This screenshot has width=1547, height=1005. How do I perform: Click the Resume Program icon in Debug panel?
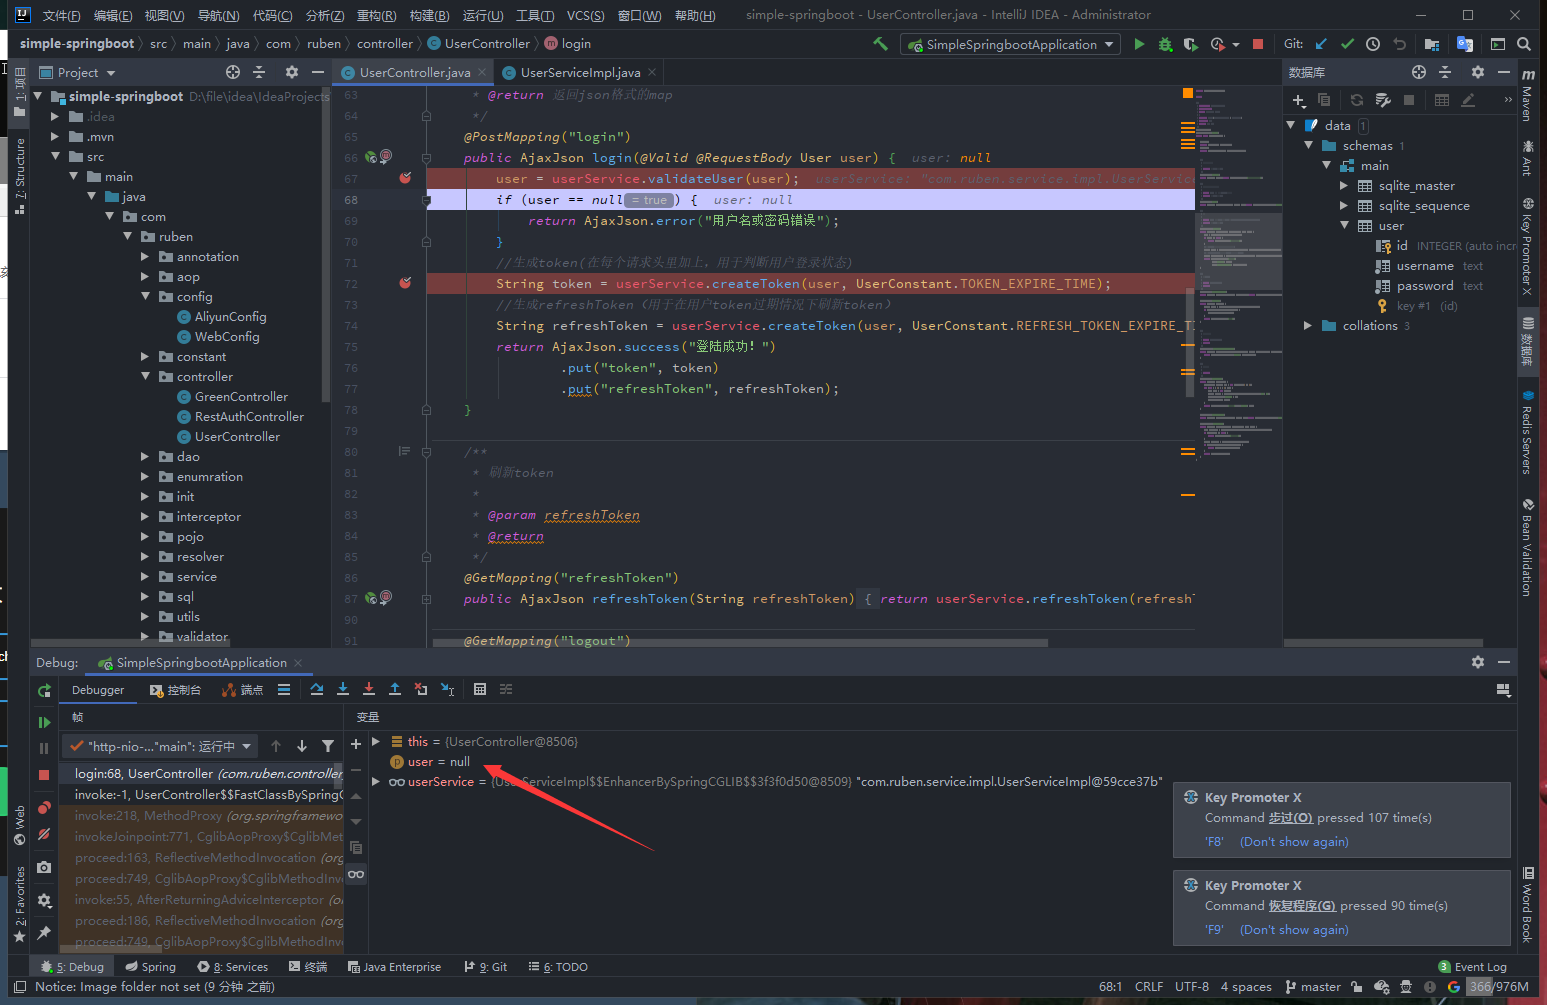coord(44,722)
